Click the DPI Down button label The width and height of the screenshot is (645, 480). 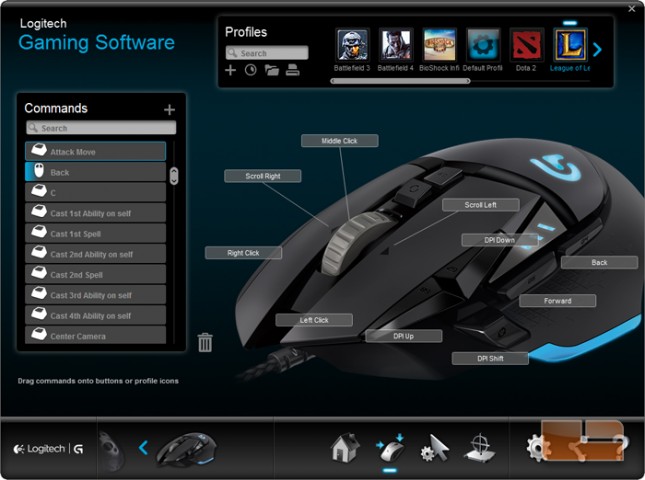(x=500, y=240)
